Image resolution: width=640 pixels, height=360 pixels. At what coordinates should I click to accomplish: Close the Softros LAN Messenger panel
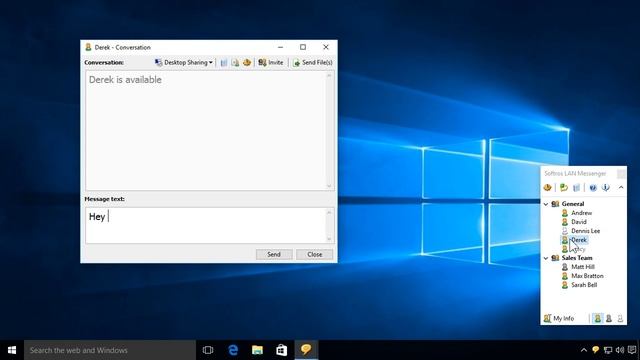tap(621, 173)
